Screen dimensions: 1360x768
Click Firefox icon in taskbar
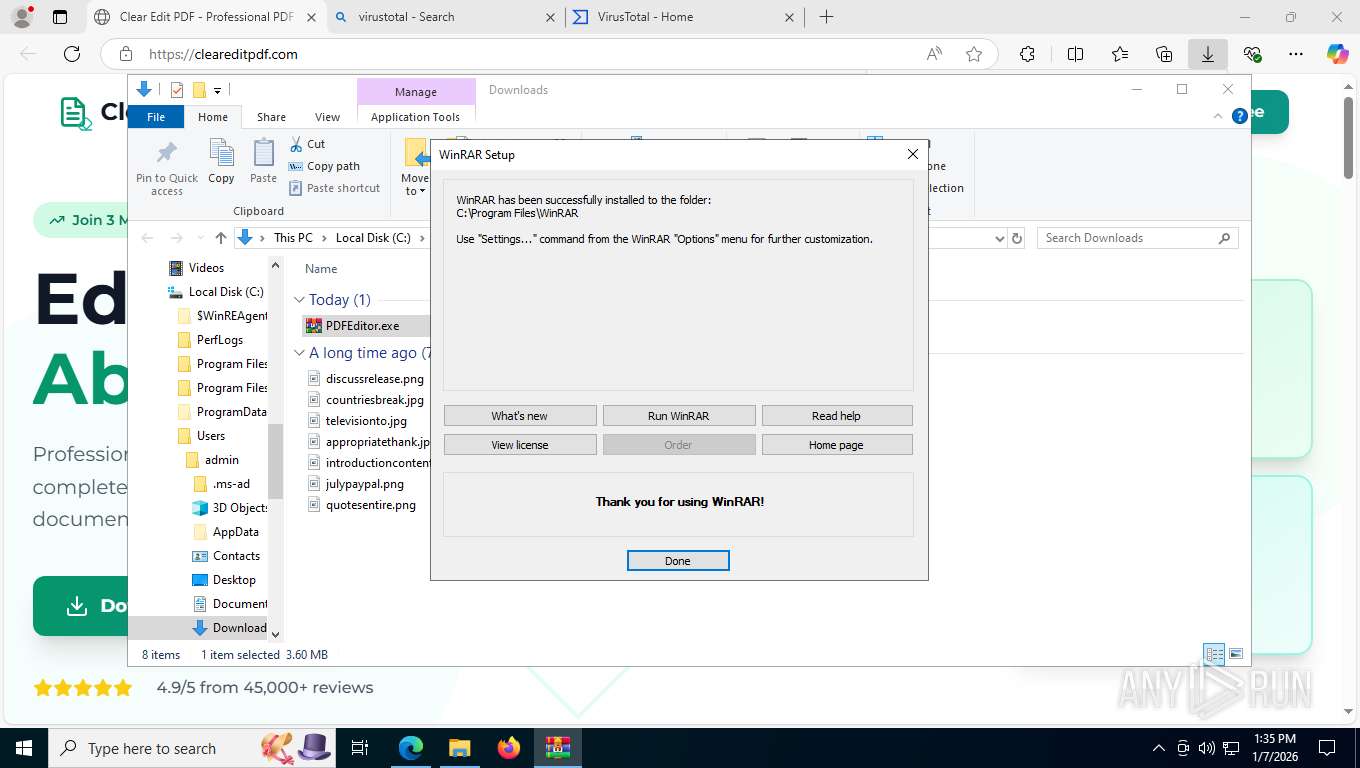click(x=509, y=748)
